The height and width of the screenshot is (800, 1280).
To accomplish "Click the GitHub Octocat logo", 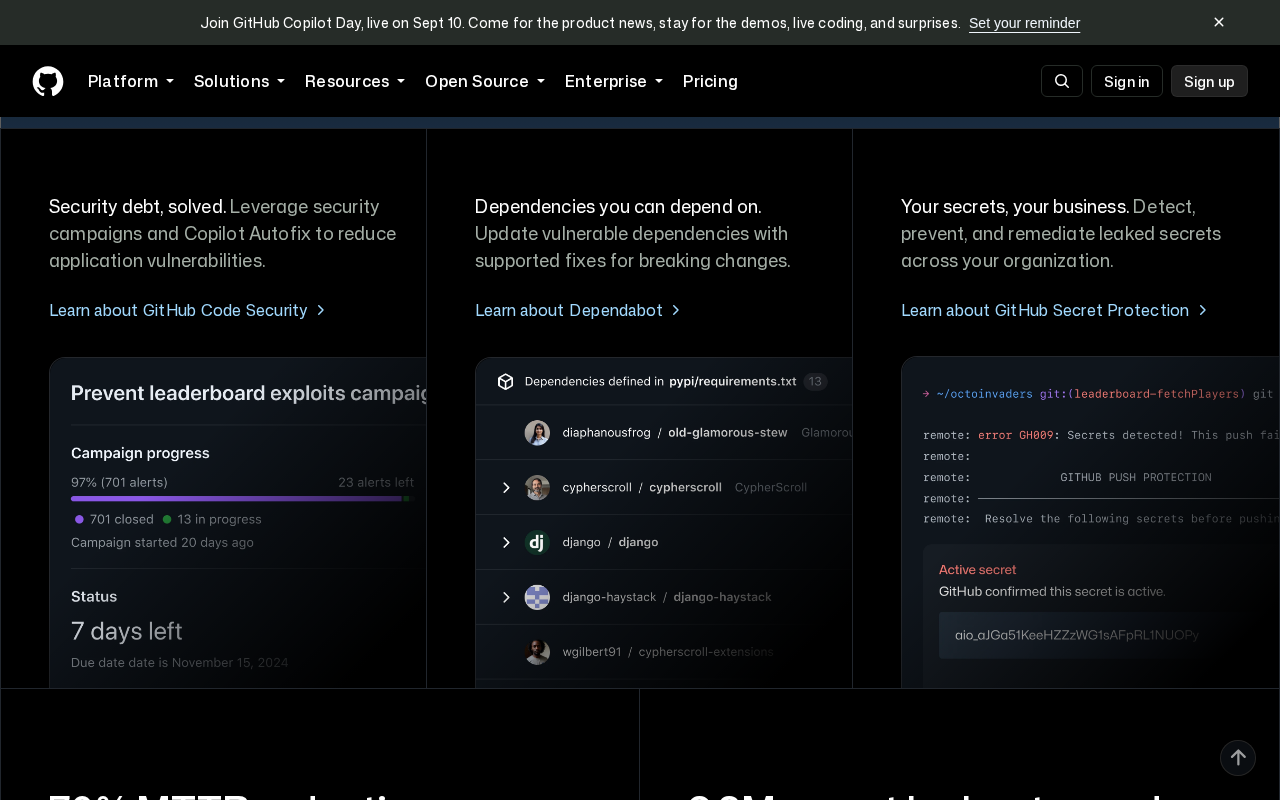I will coord(48,81).
